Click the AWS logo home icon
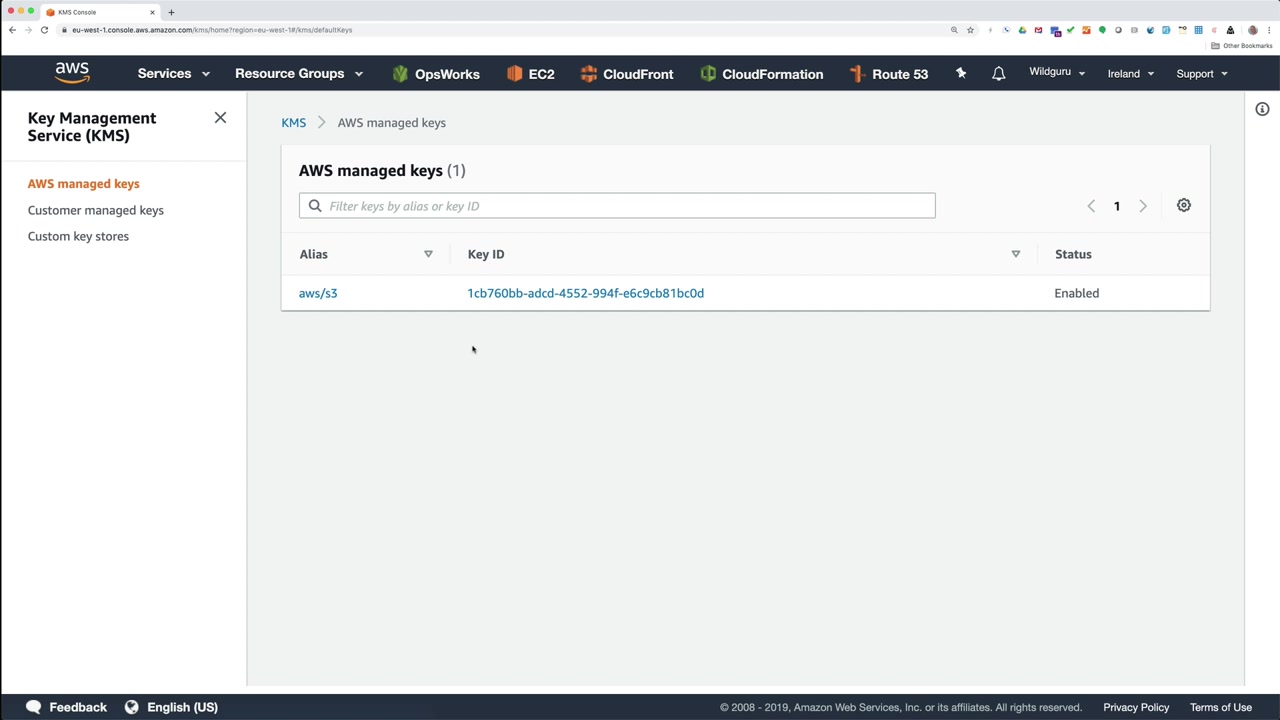Screen dimensions: 1280x720 pyautogui.click(x=72, y=73)
